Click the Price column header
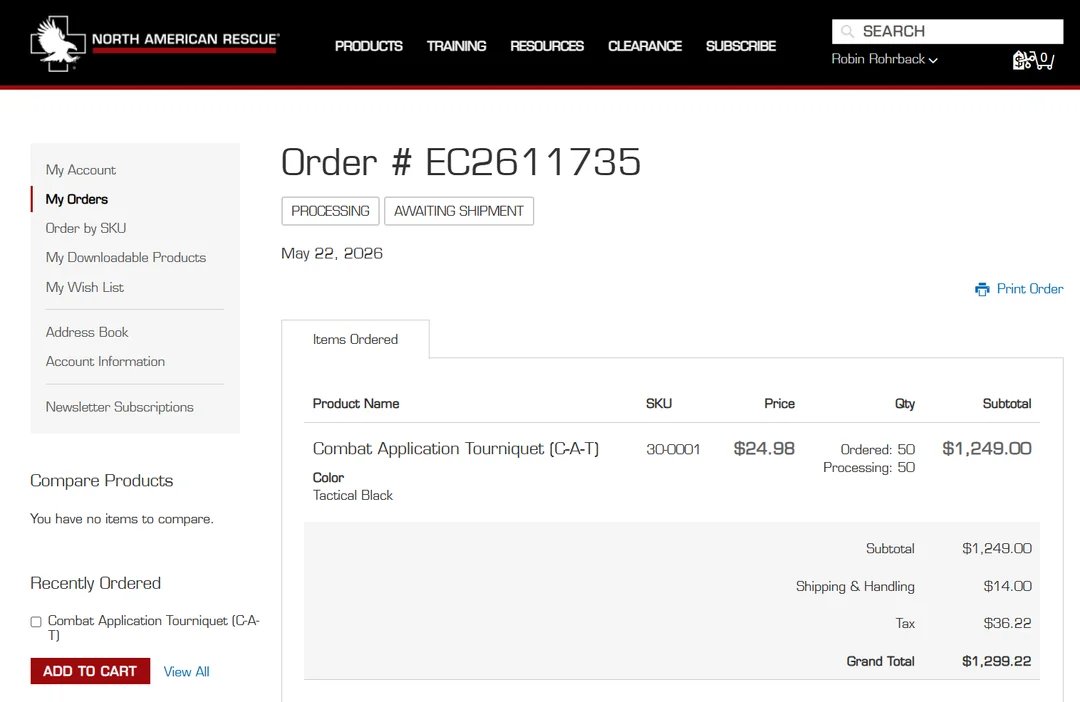This screenshot has height=702, width=1080. (779, 404)
